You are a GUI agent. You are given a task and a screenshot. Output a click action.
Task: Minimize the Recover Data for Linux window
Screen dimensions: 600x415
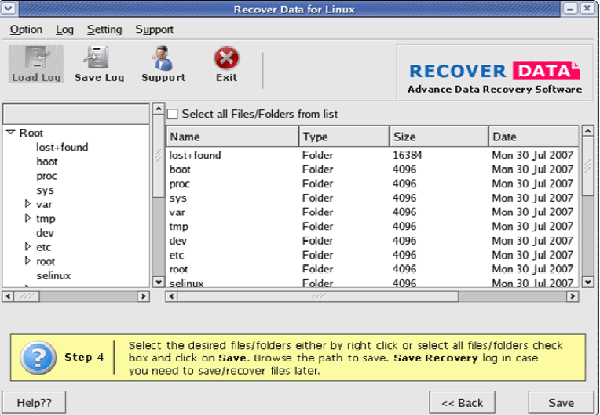570,8
